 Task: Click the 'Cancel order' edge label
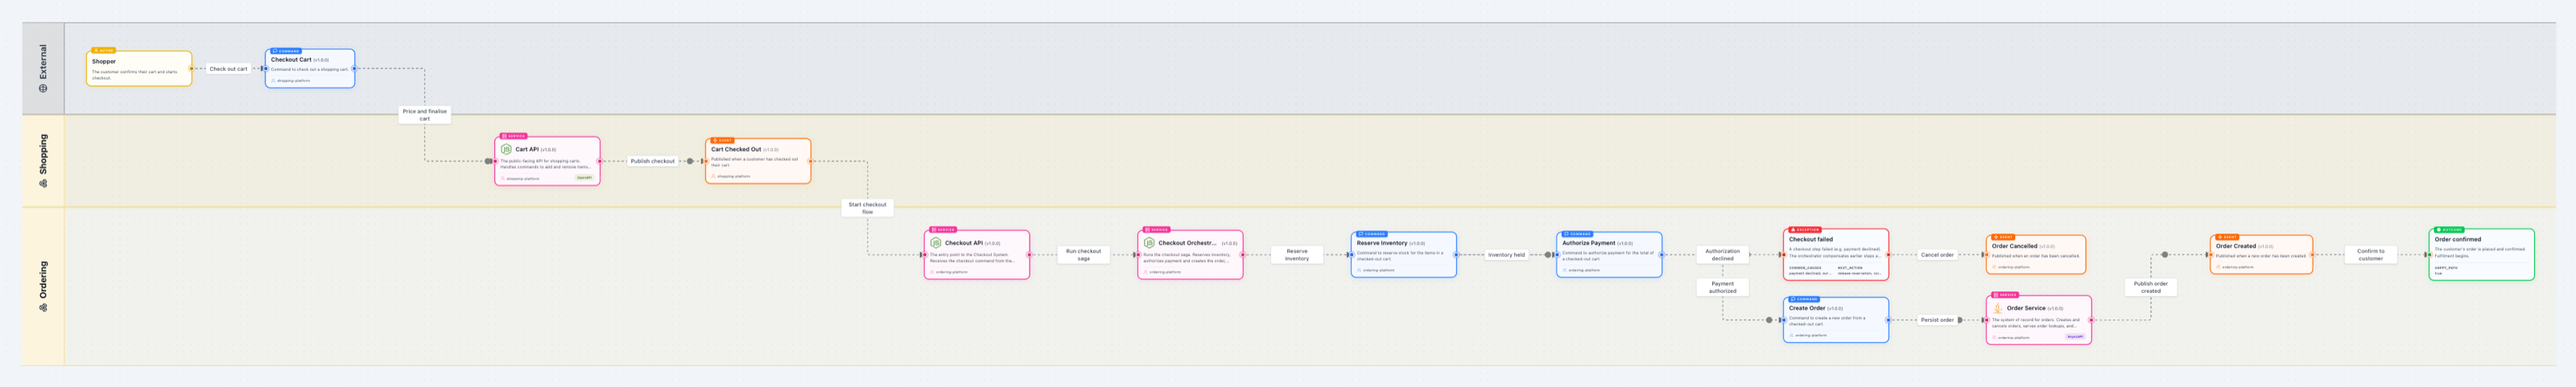(1937, 255)
